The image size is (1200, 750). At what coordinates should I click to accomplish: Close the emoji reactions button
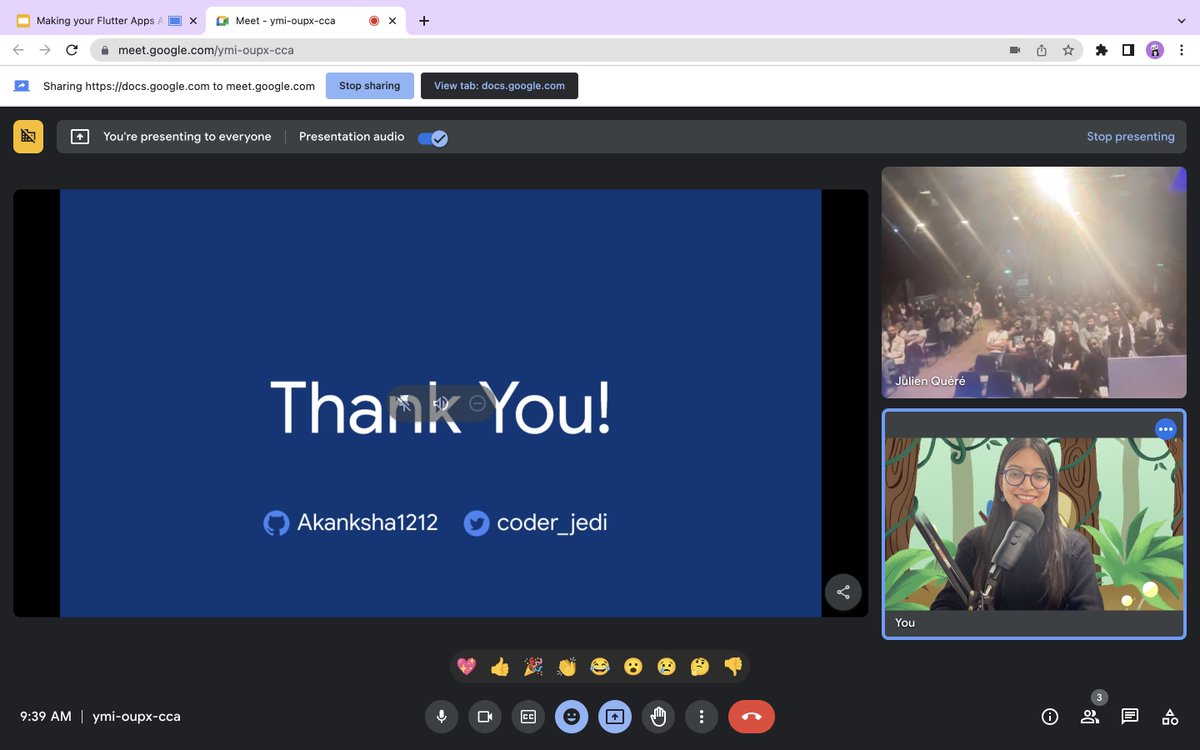coord(572,716)
